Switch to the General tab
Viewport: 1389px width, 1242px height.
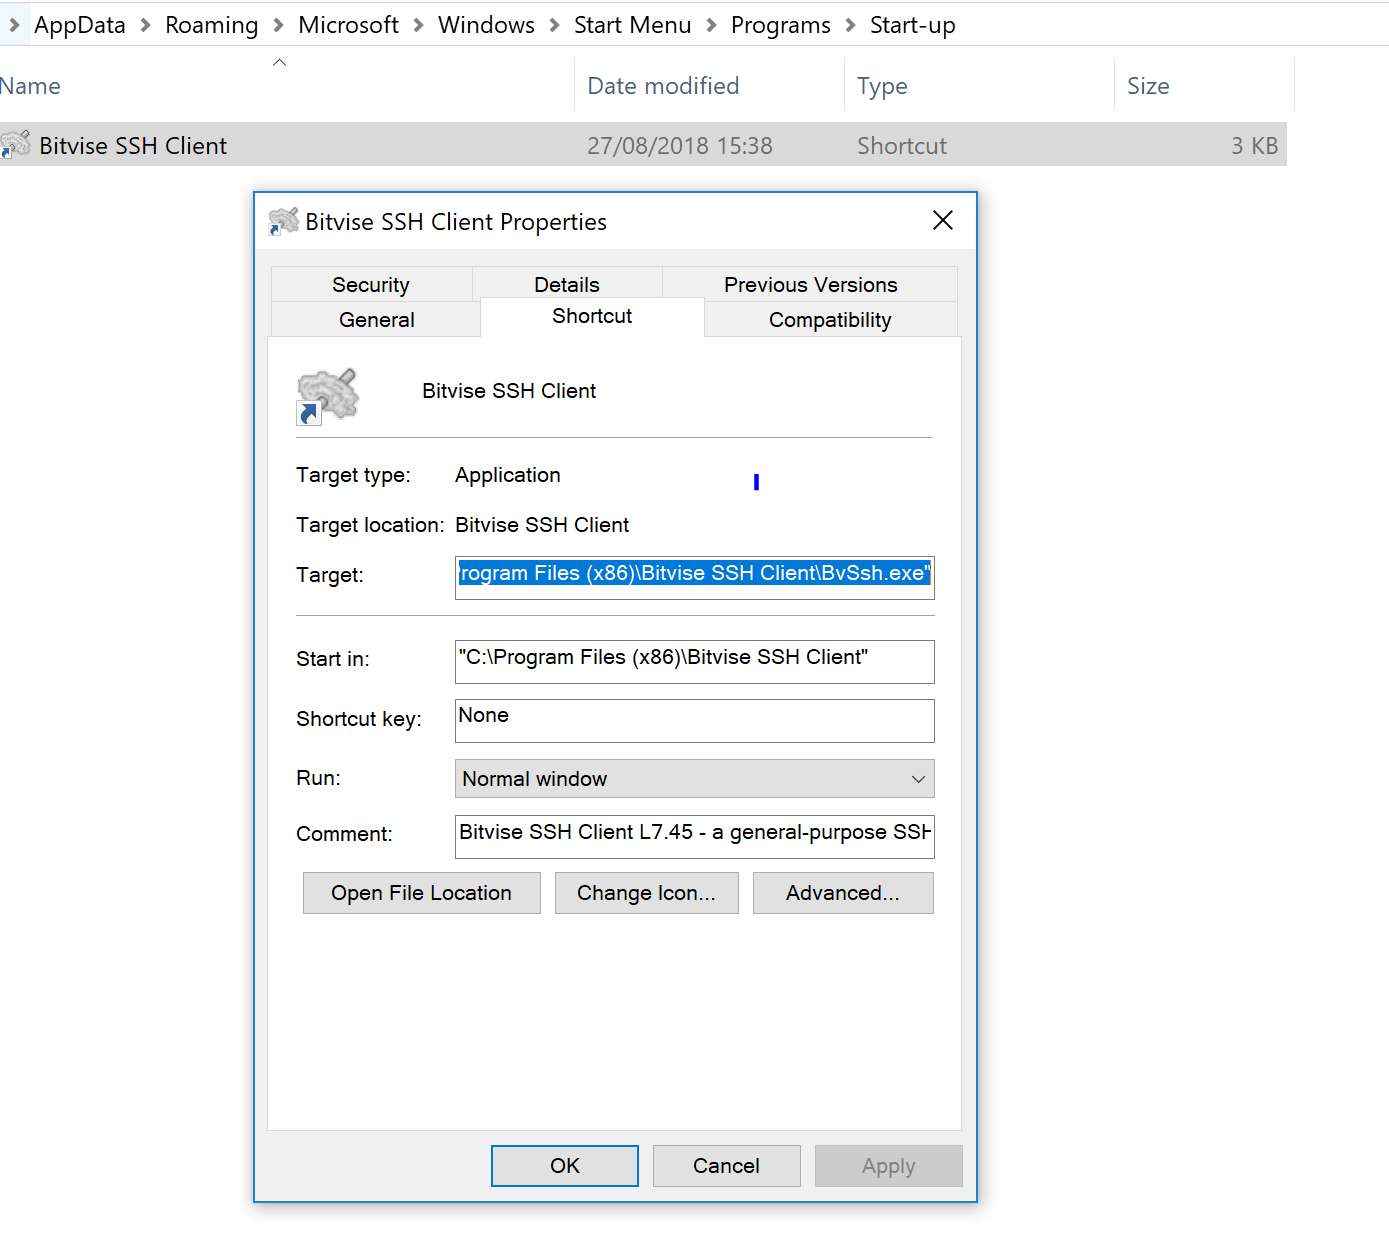coord(376,320)
